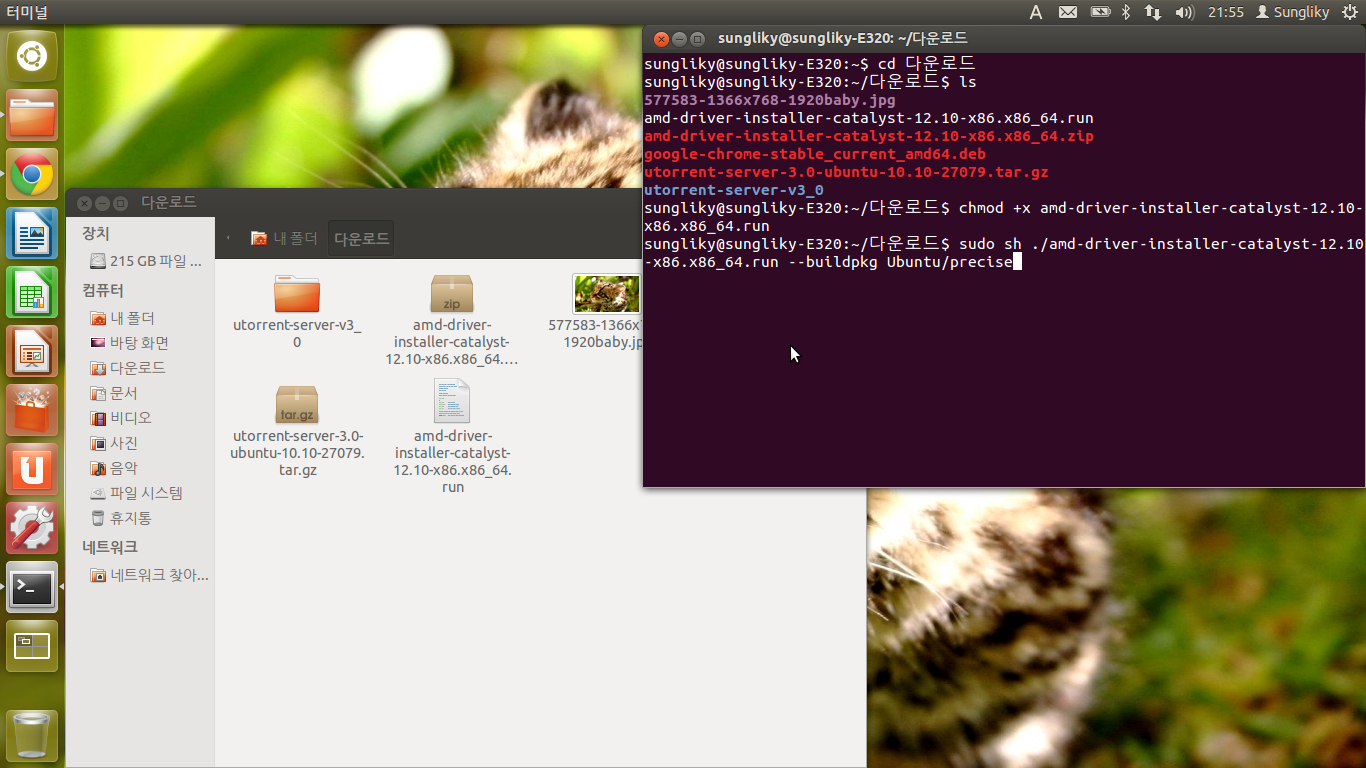The width and height of the screenshot is (1366, 768).
Task: Open the messaging envelope indicator
Action: pos(1067,12)
